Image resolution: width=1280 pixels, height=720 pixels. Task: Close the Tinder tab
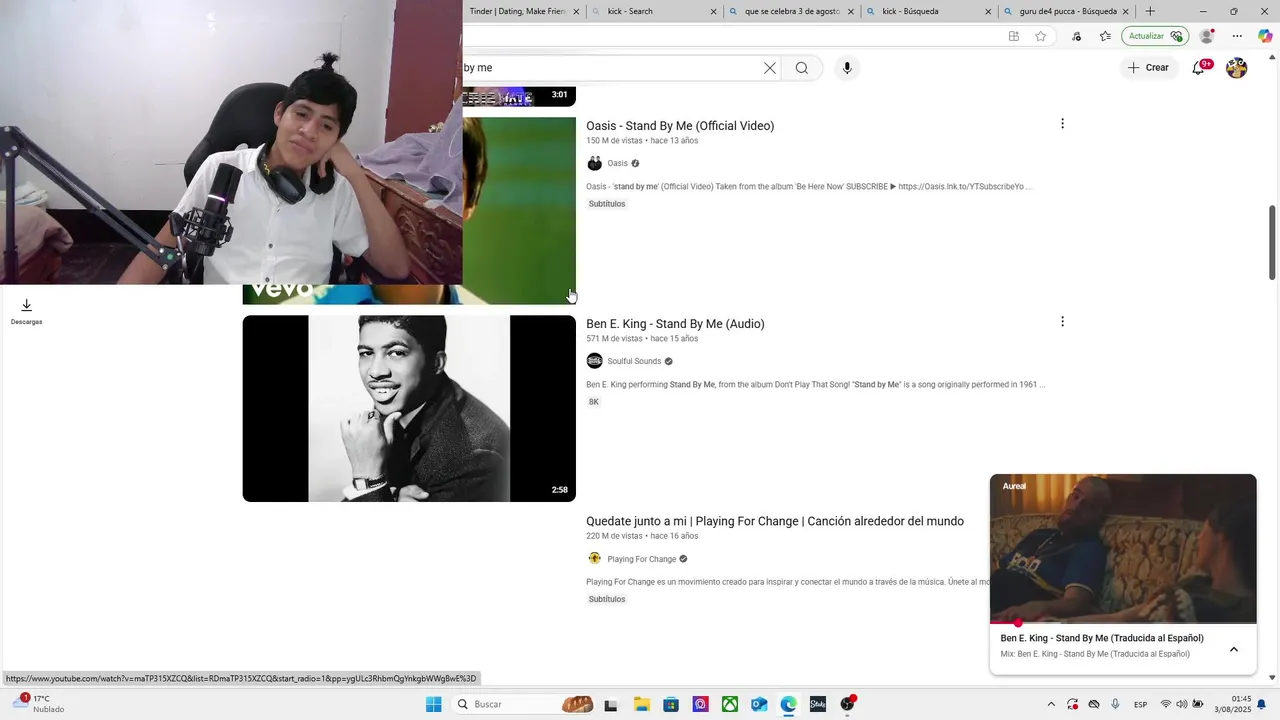576,12
